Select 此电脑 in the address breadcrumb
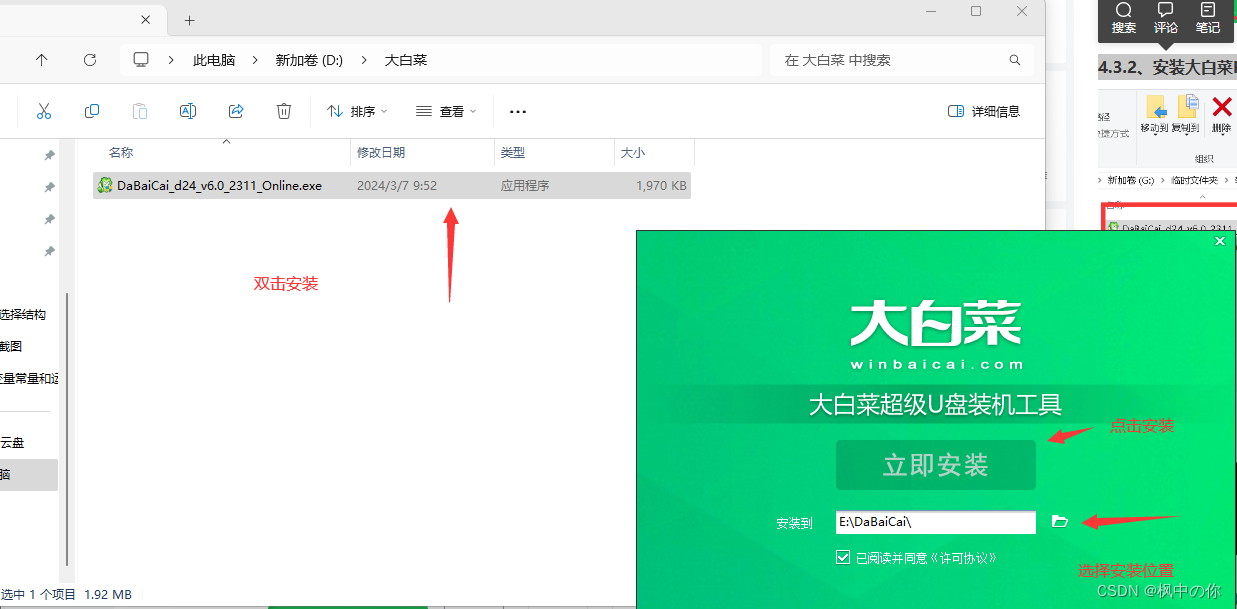This screenshot has width=1237, height=609. 214,60
